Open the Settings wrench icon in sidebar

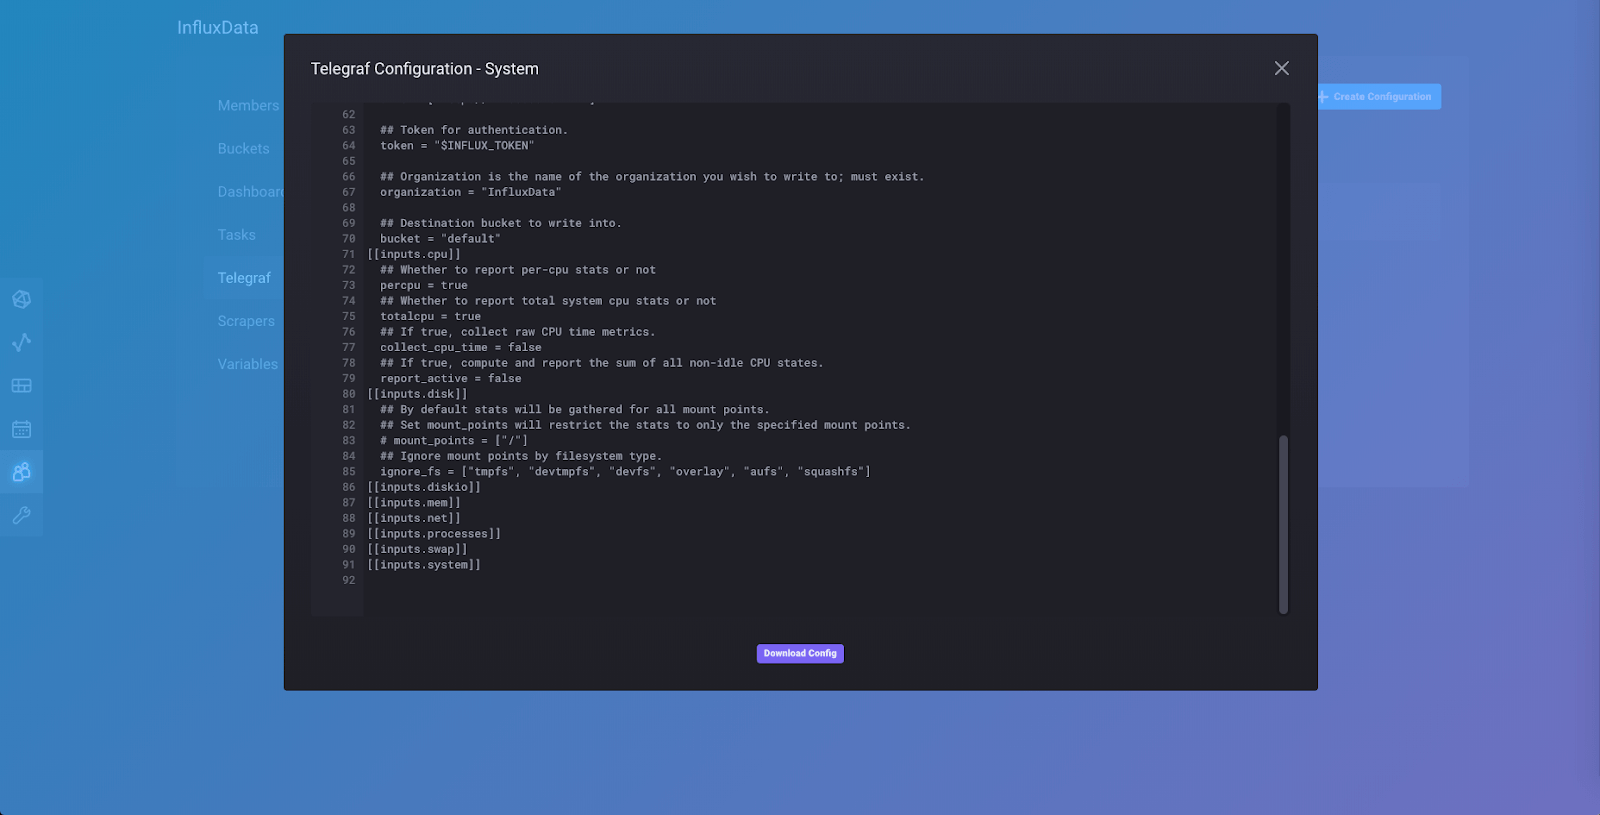[x=21, y=515]
